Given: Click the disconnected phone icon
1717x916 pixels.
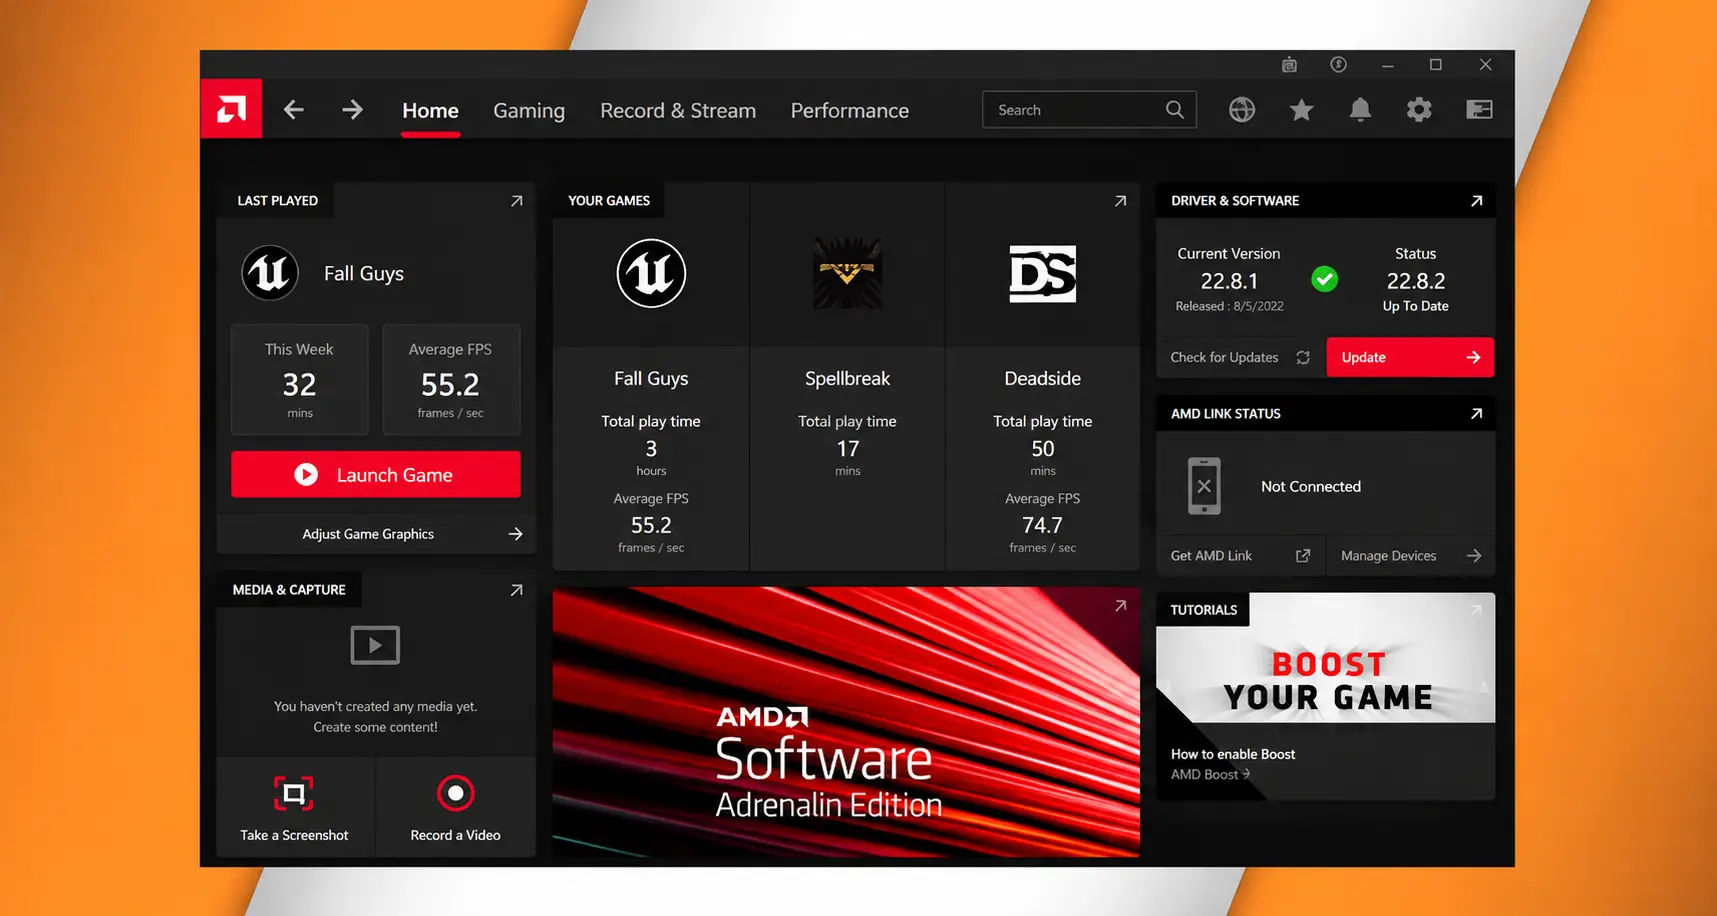Looking at the screenshot, I should click(1204, 486).
